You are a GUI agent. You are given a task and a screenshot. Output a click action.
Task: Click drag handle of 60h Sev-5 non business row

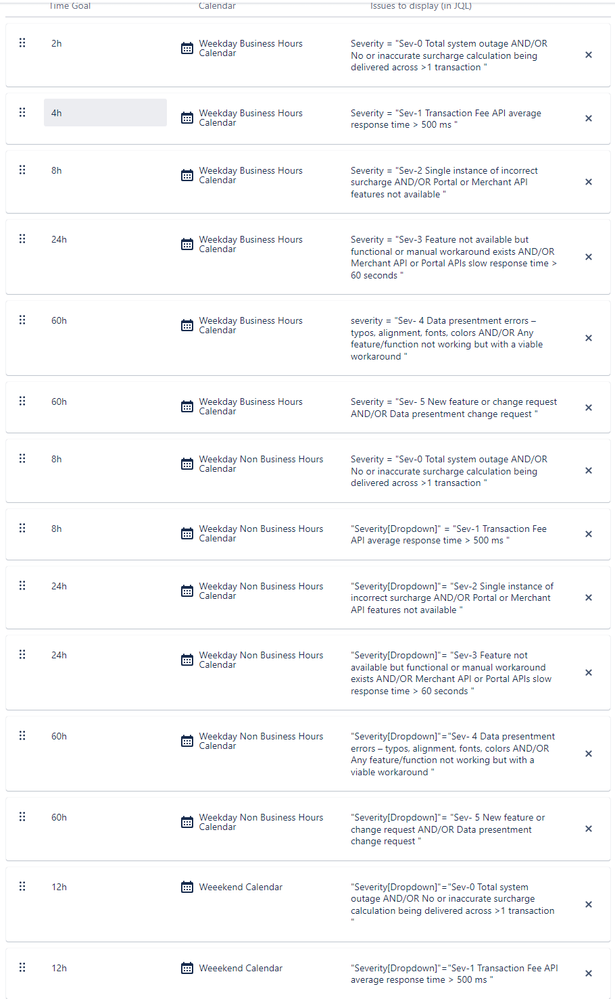pos(22,817)
